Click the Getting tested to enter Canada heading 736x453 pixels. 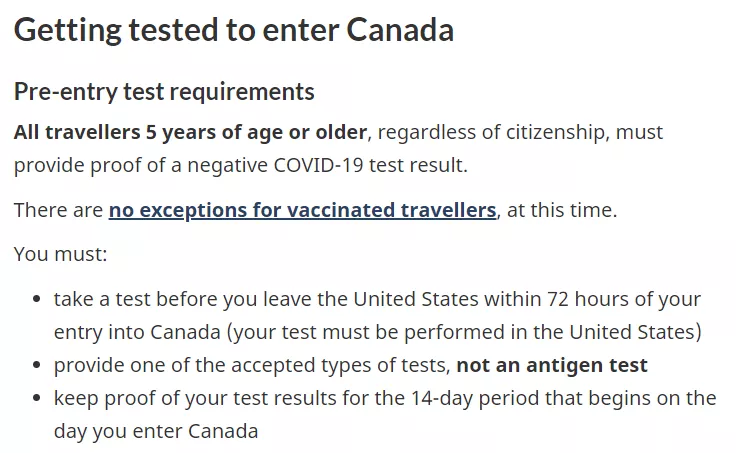[234, 30]
